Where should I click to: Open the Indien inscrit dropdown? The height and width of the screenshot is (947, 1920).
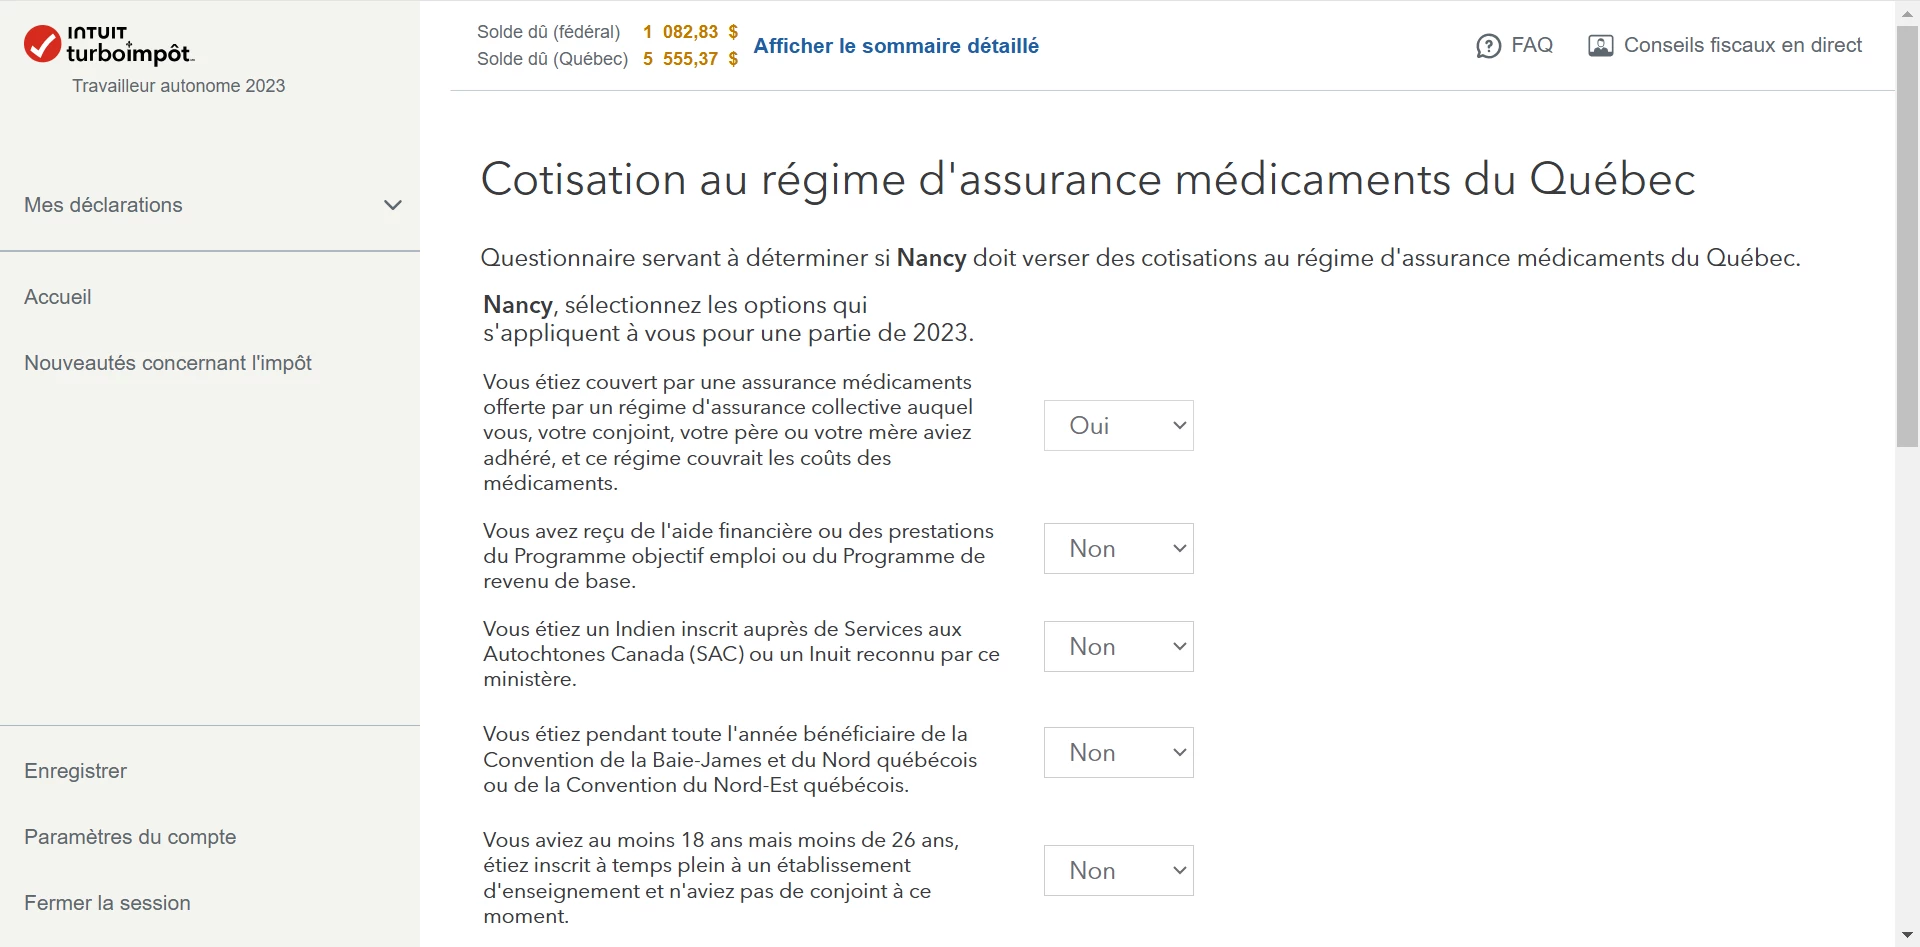[1119, 646]
